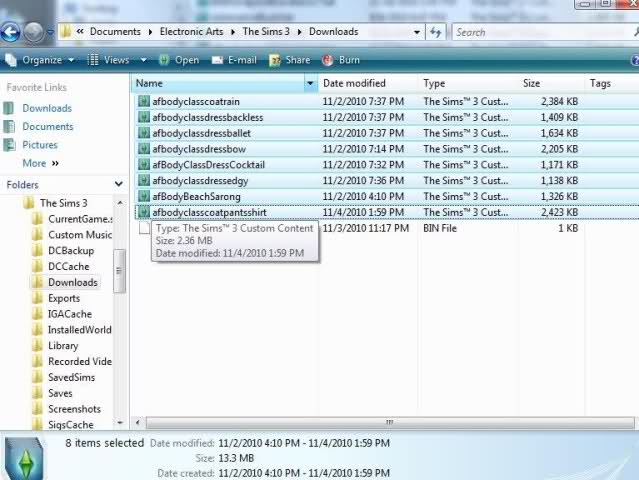Select the InstalledWorld folder

pos(79,330)
